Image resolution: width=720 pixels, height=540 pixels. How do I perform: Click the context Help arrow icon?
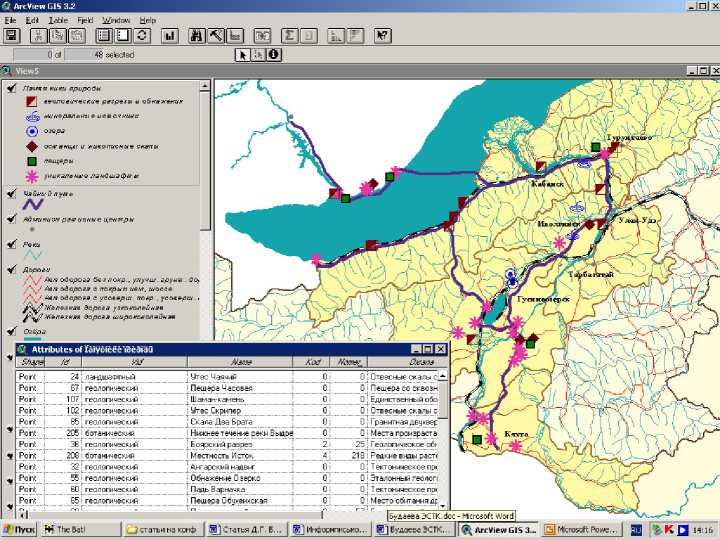(382, 35)
